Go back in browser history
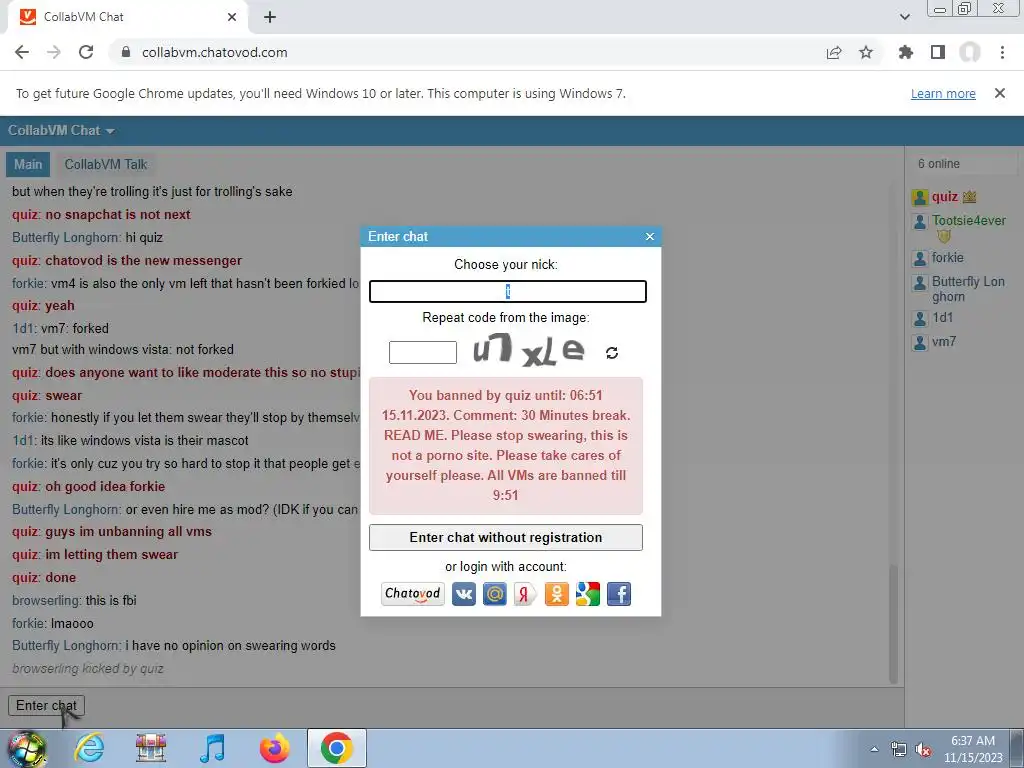Viewport: 1024px width, 768px height. pyautogui.click(x=22, y=52)
